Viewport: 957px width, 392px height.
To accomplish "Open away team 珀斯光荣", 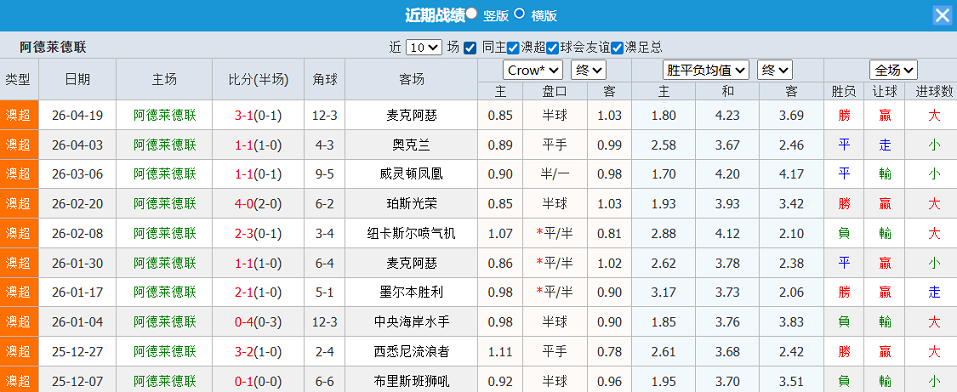I will pyautogui.click(x=411, y=203).
